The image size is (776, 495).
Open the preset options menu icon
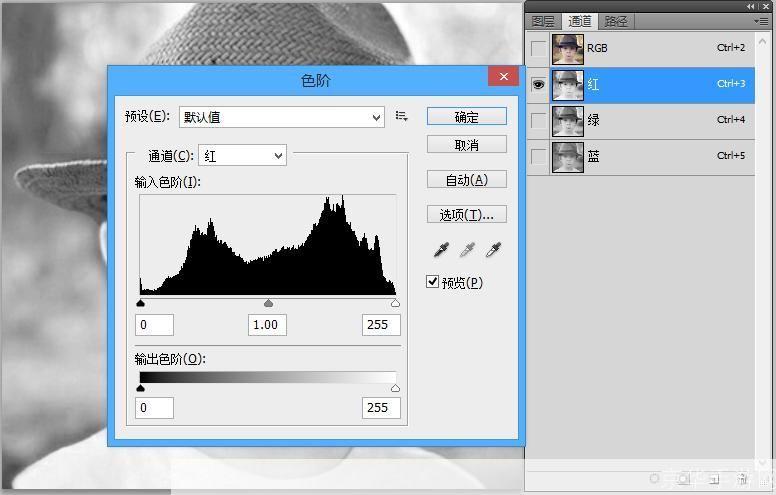pyautogui.click(x=401, y=116)
